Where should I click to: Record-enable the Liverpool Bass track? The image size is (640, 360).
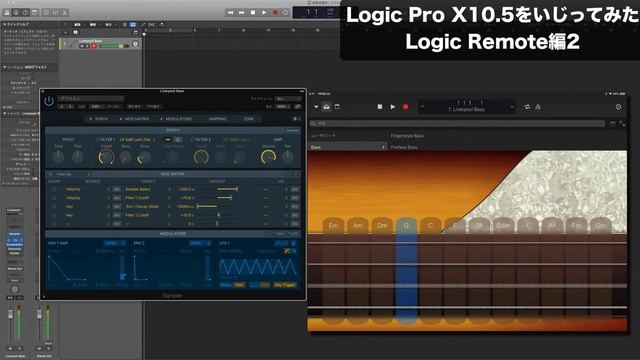(94, 46)
